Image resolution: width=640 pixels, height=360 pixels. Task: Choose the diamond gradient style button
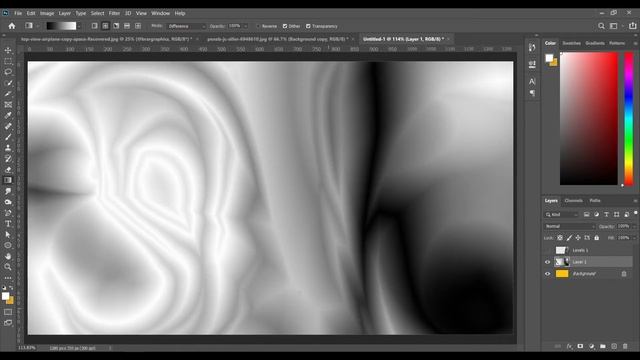tap(138, 26)
